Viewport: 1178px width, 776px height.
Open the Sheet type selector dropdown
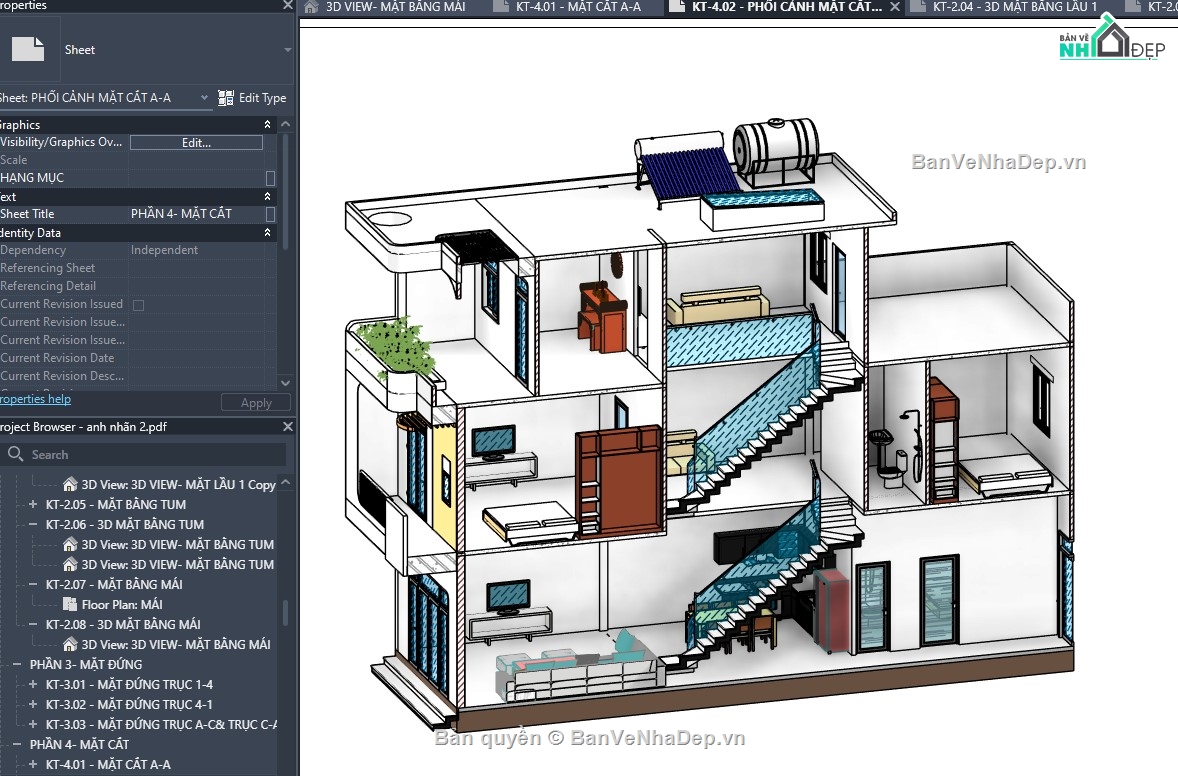287,50
